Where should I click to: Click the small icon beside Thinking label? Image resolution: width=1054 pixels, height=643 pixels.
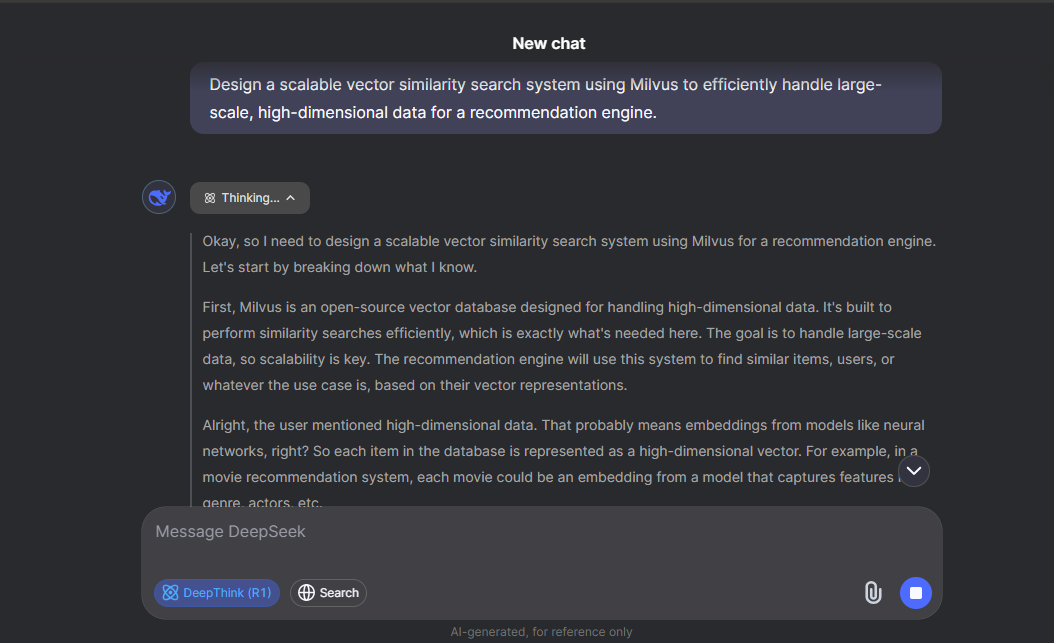pos(210,198)
